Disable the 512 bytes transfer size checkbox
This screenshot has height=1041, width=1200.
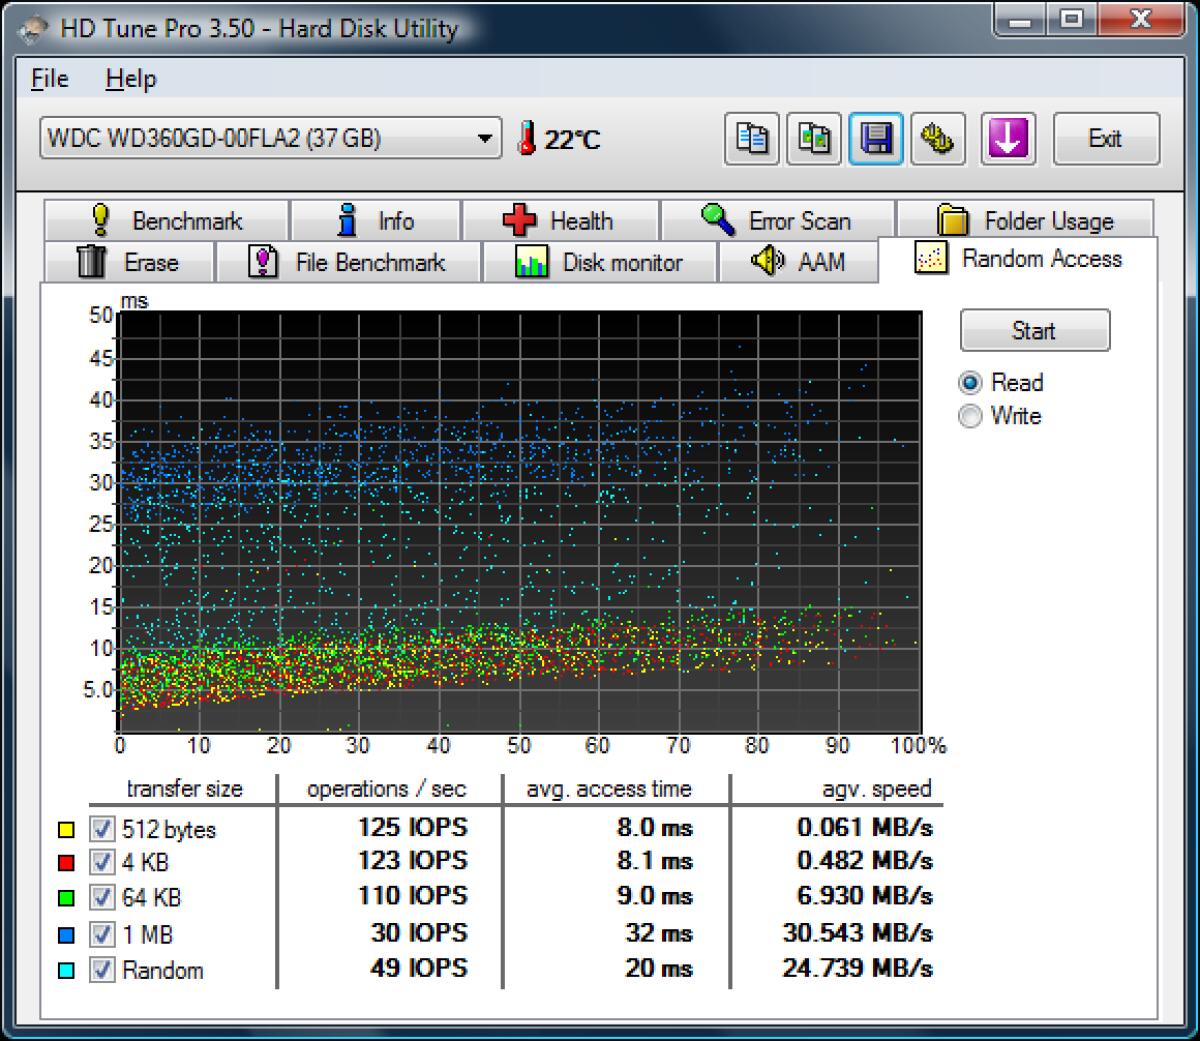click(101, 828)
